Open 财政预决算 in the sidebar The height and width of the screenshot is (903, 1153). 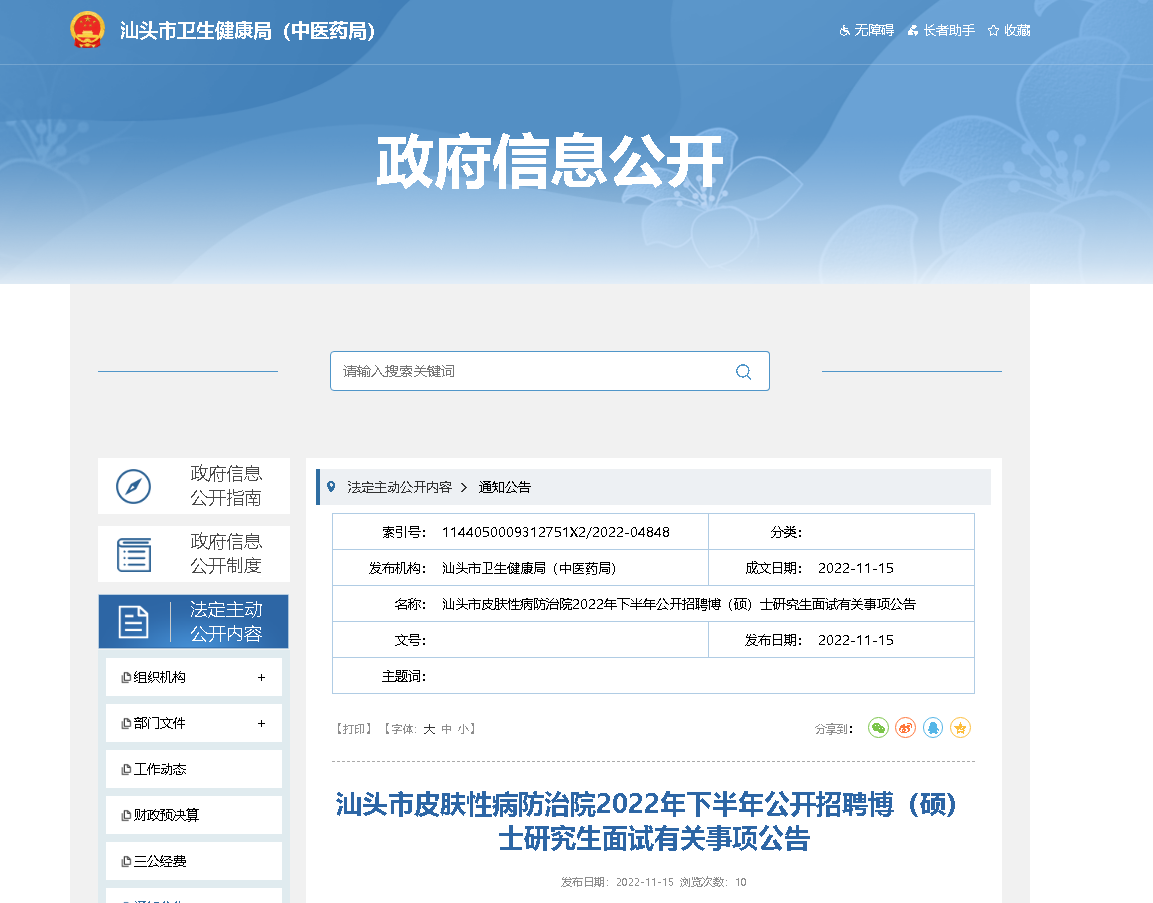pos(166,815)
